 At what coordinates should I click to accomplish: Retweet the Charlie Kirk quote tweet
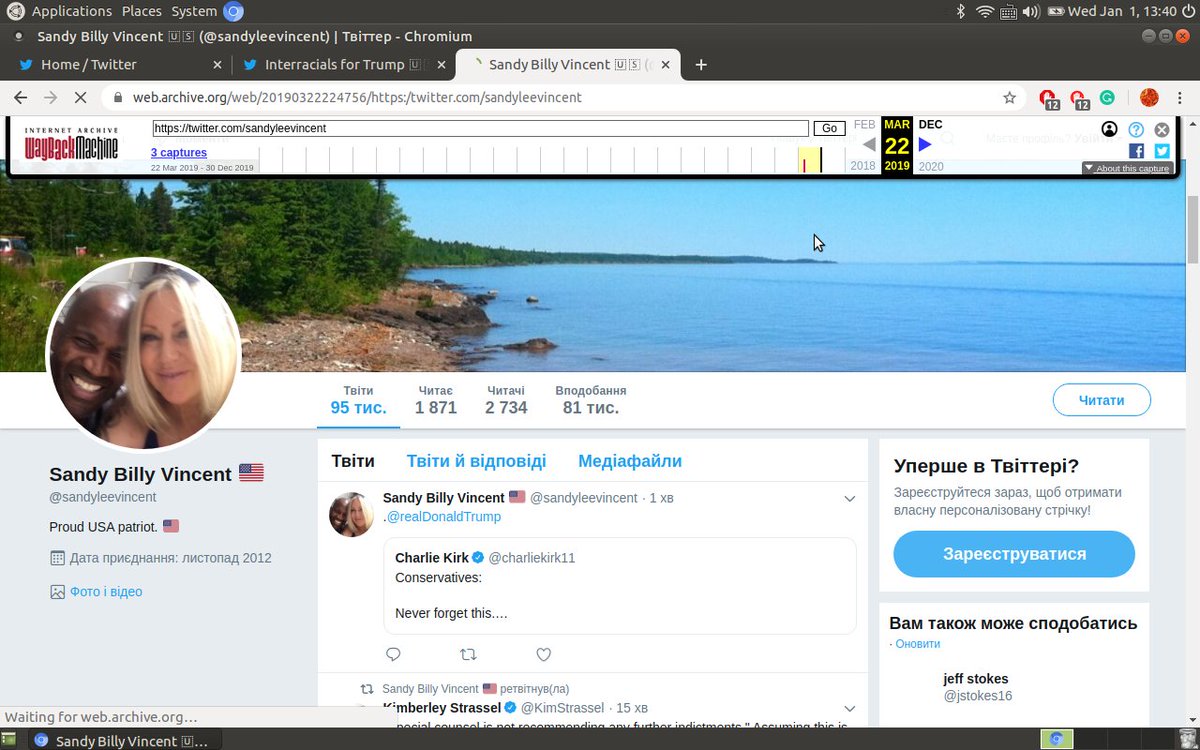click(x=468, y=654)
